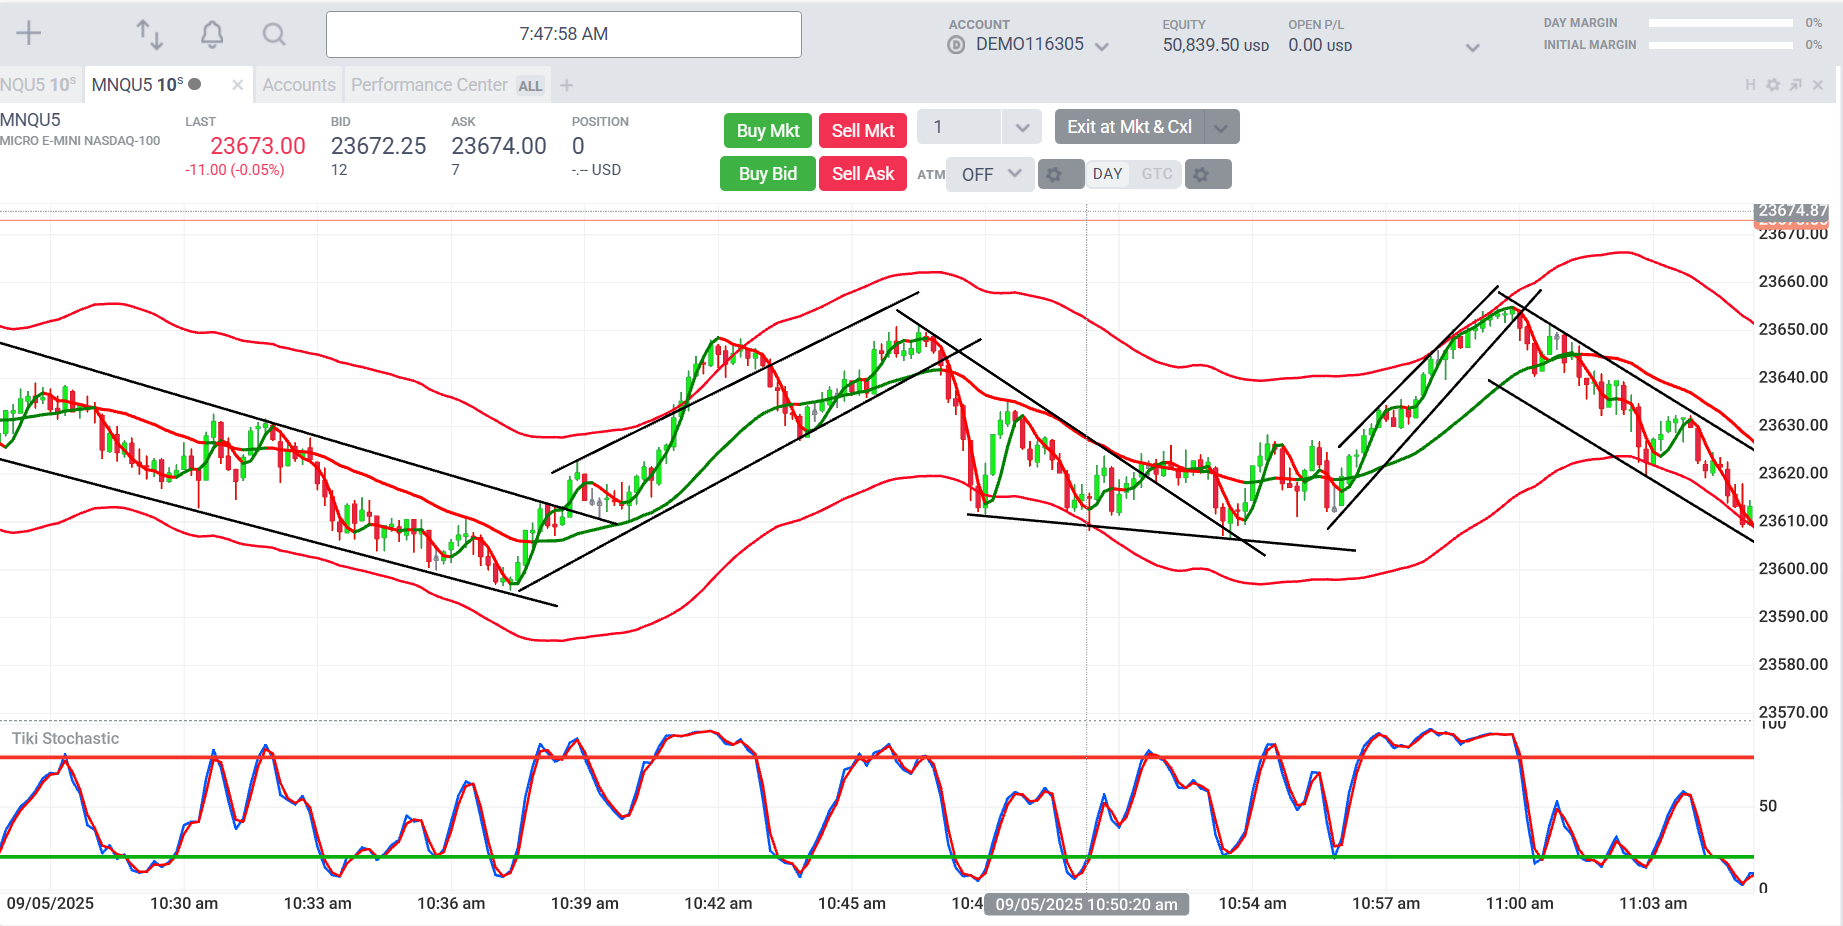Open alerts via the bell icon
The height and width of the screenshot is (926, 1843).
212,35
